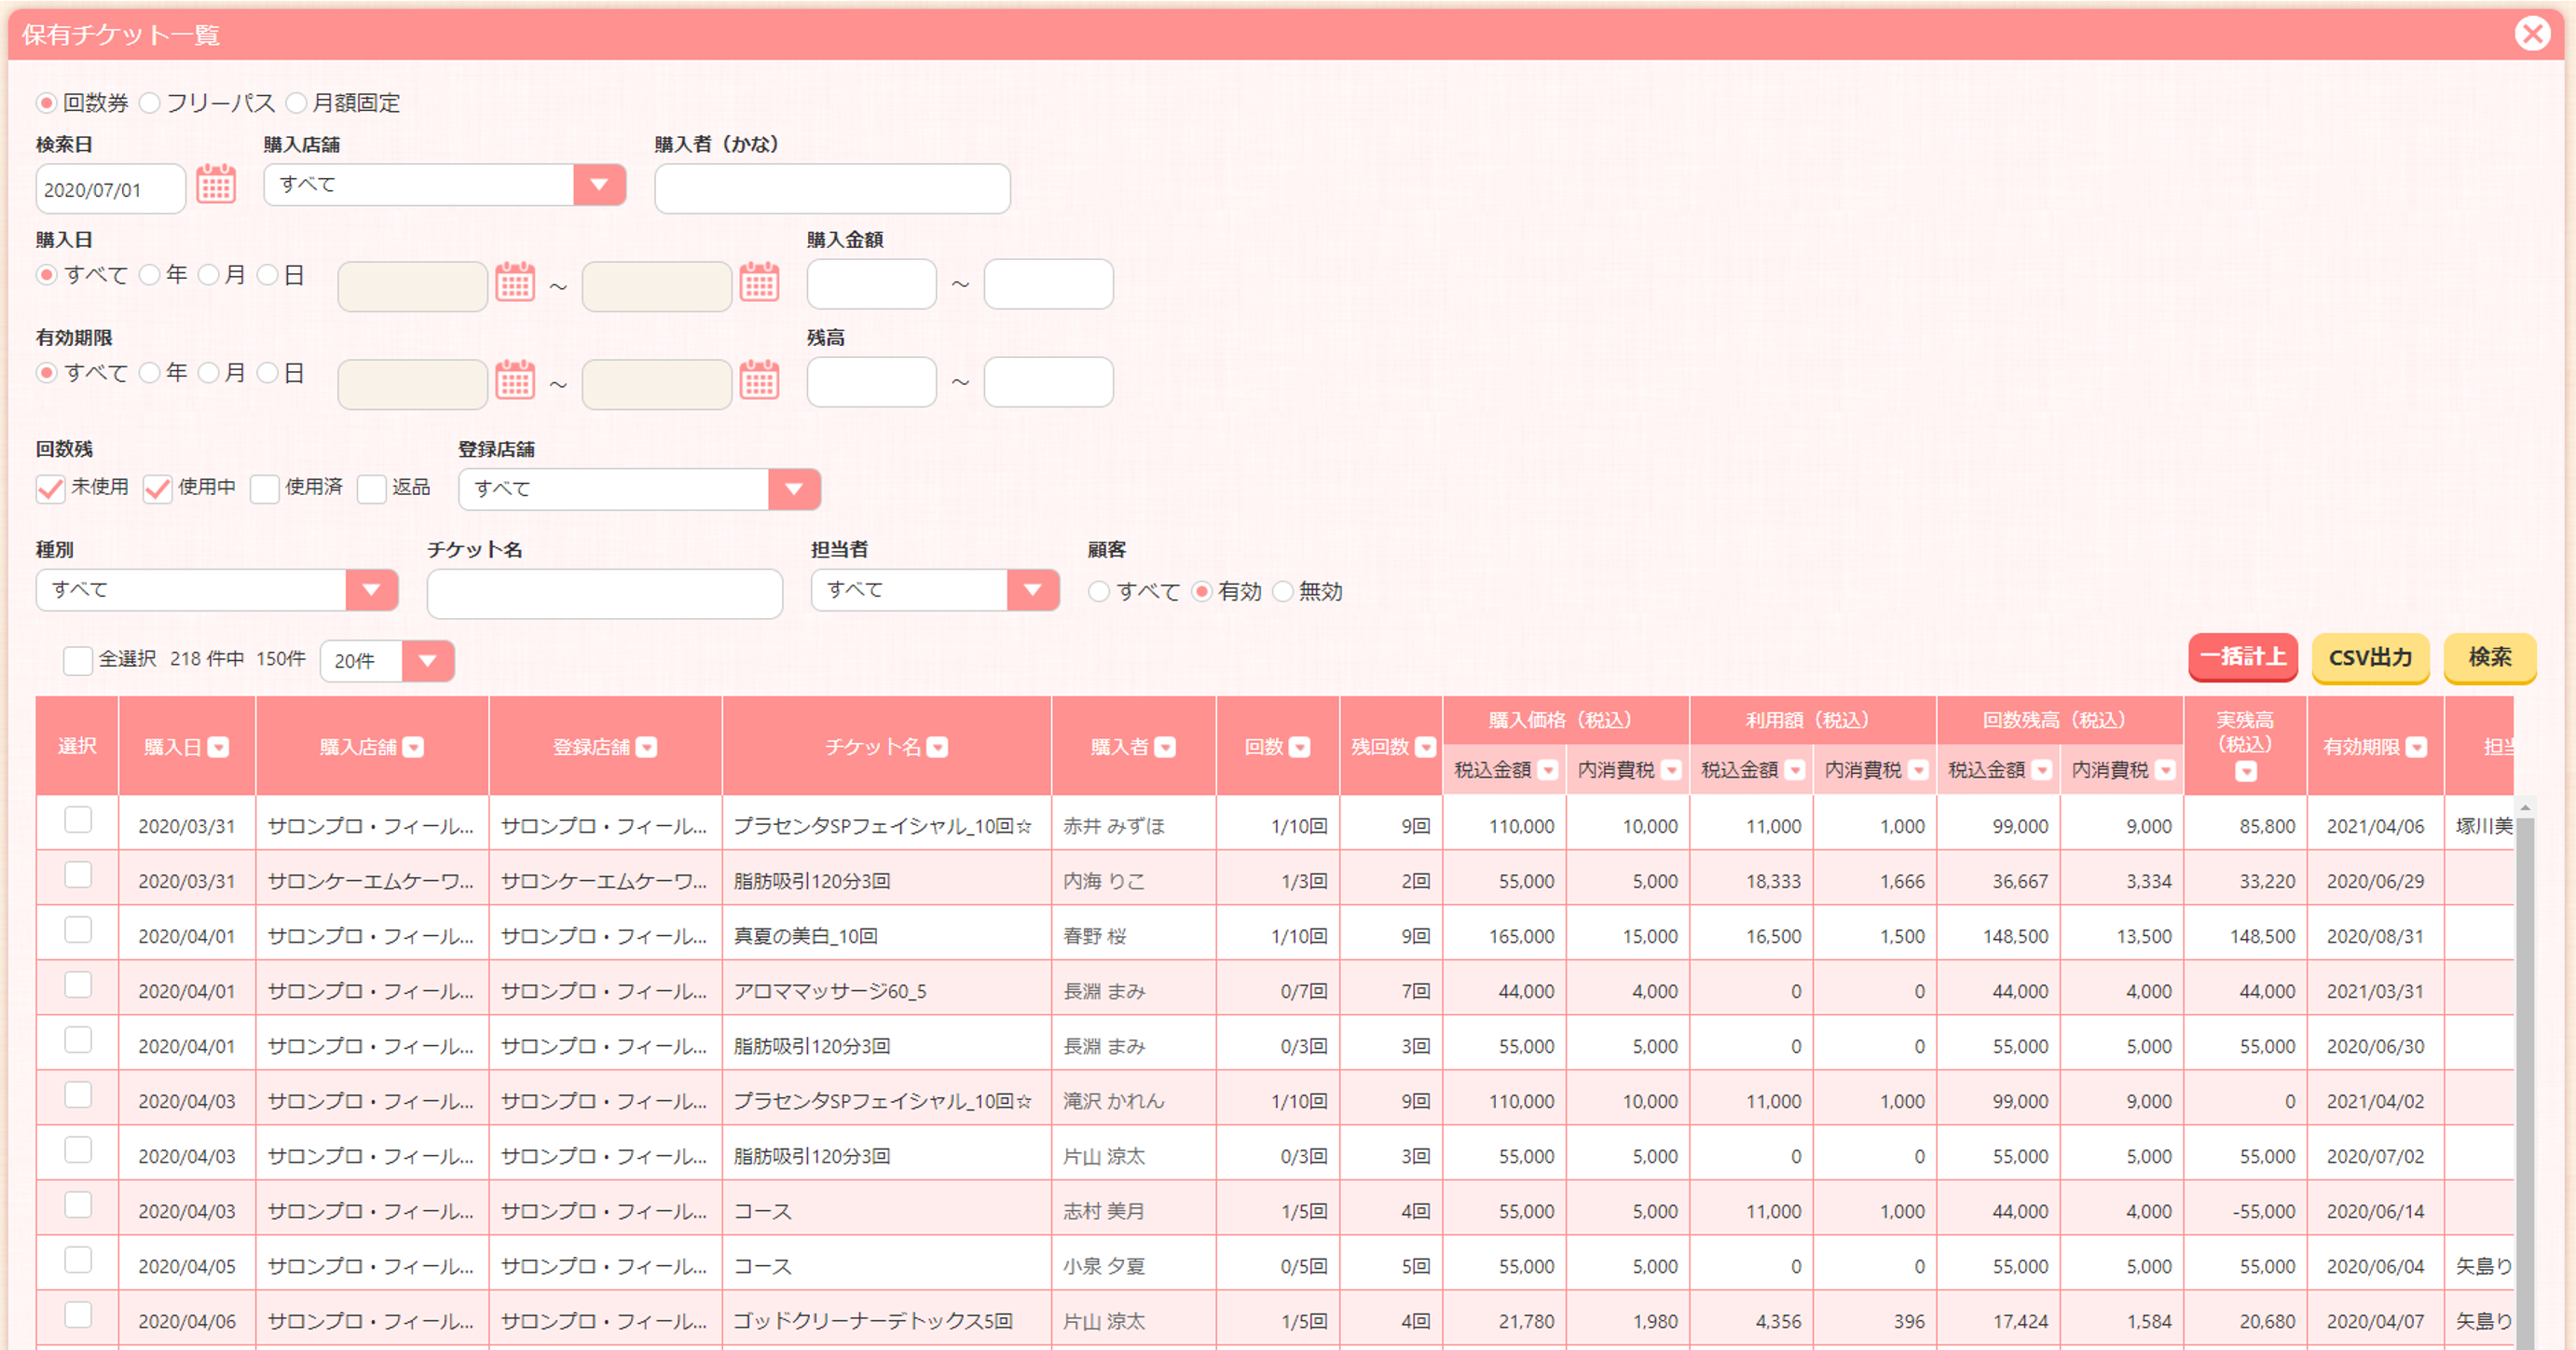Select すべて customer radio button
The height and width of the screenshot is (1350, 2576).
(x=1099, y=591)
